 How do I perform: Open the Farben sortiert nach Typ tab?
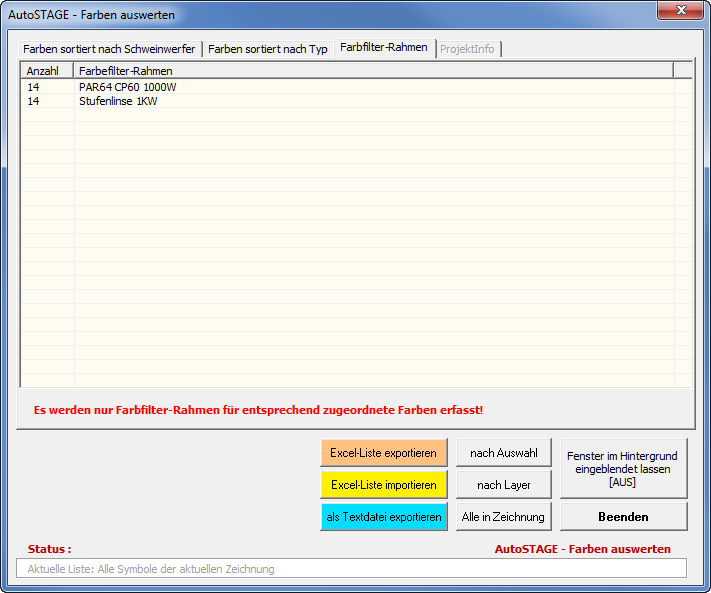(267, 49)
